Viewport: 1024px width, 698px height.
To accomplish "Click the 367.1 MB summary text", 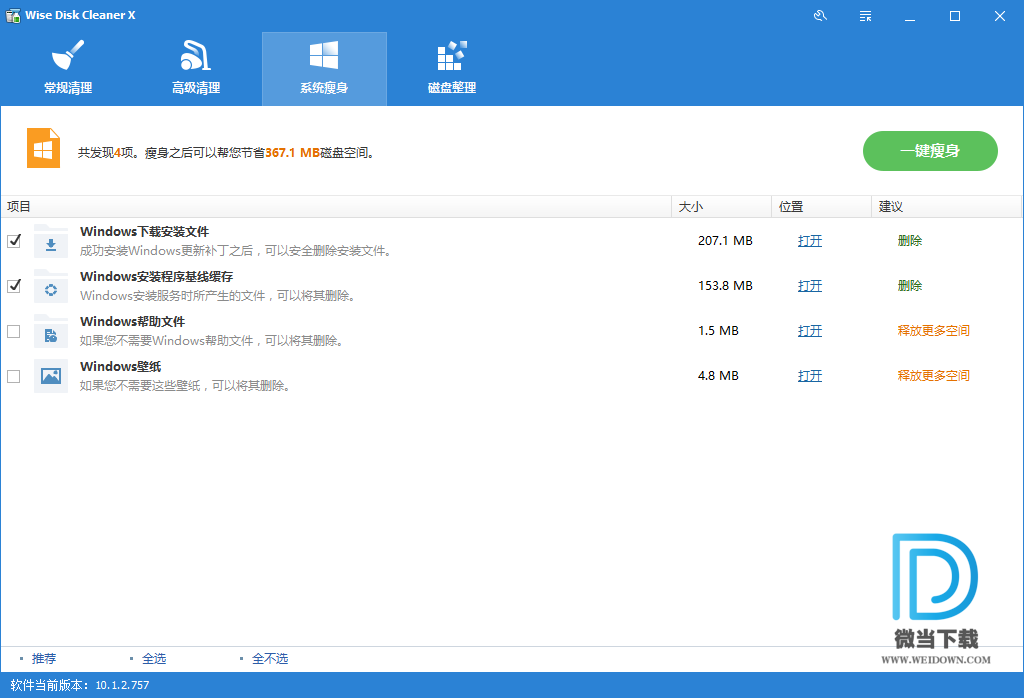I will (293, 153).
